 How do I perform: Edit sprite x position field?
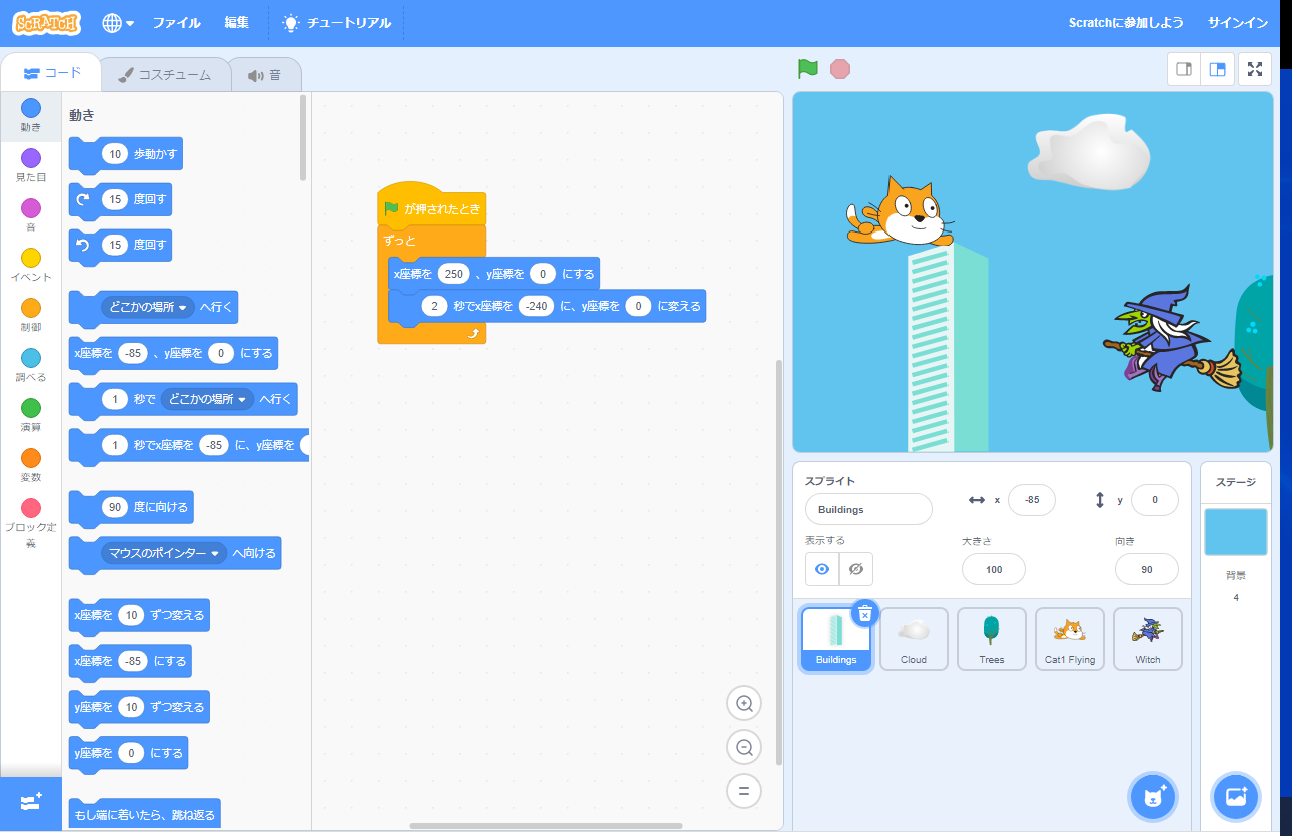click(x=1032, y=500)
